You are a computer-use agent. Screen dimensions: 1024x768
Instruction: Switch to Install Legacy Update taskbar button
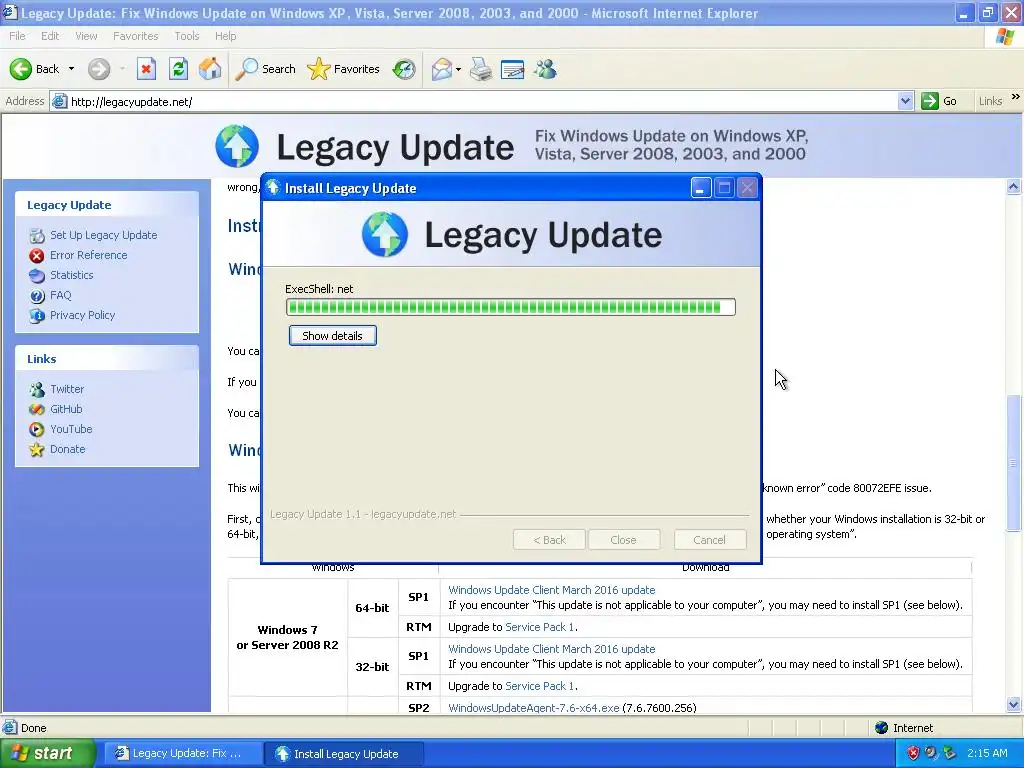click(x=344, y=754)
